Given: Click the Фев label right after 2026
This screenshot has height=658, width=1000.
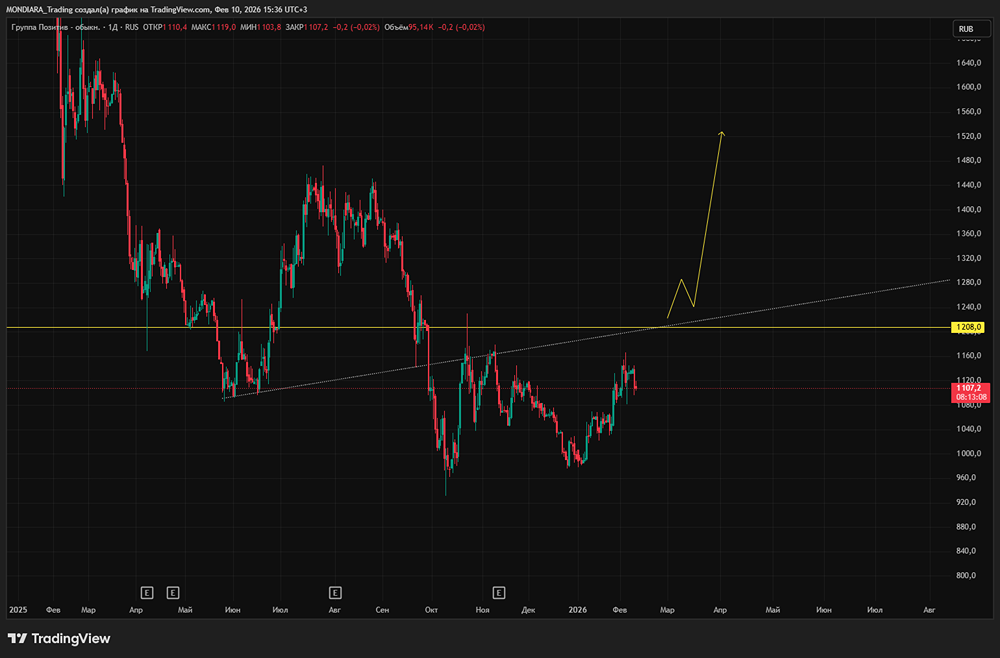Looking at the screenshot, I should click(619, 610).
